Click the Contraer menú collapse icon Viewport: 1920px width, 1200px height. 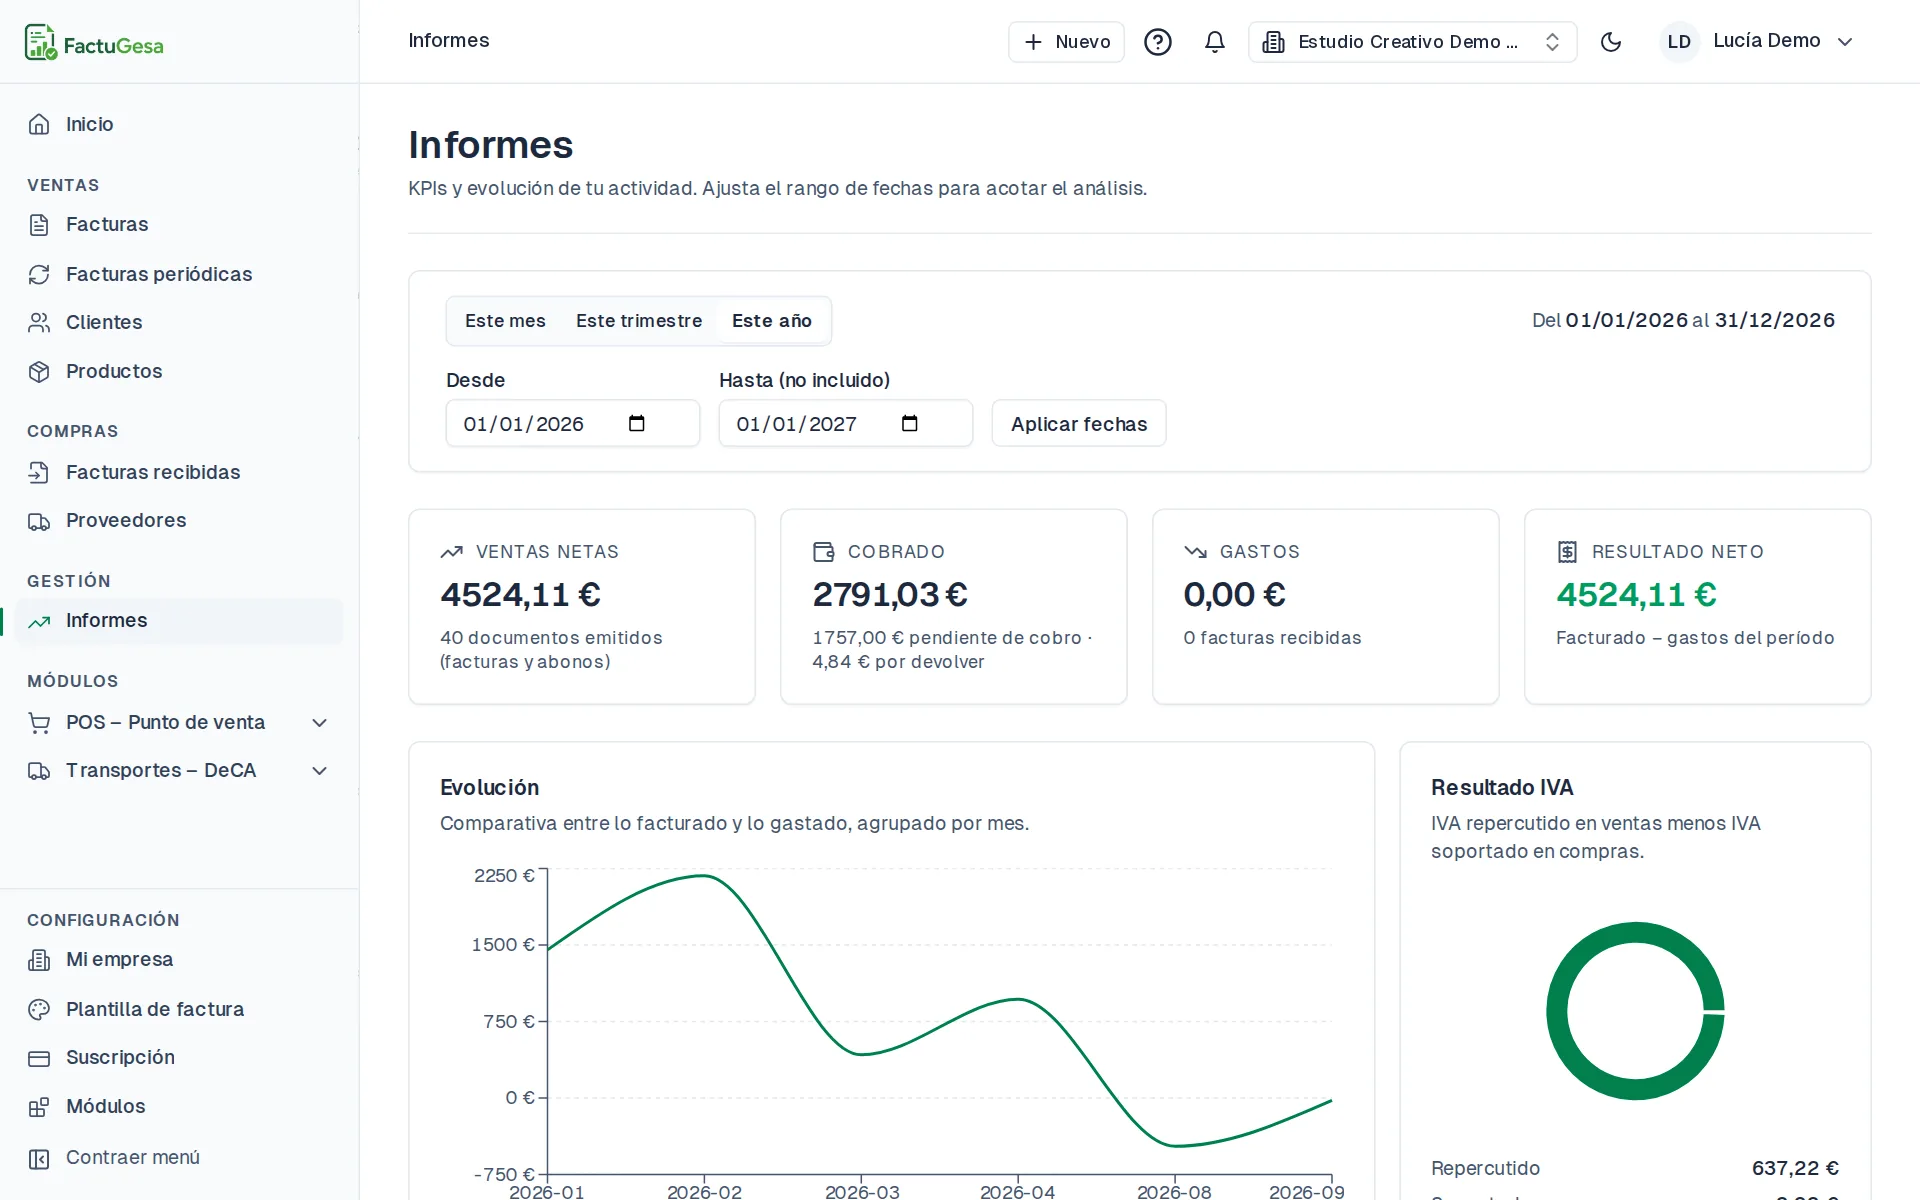(39, 1158)
